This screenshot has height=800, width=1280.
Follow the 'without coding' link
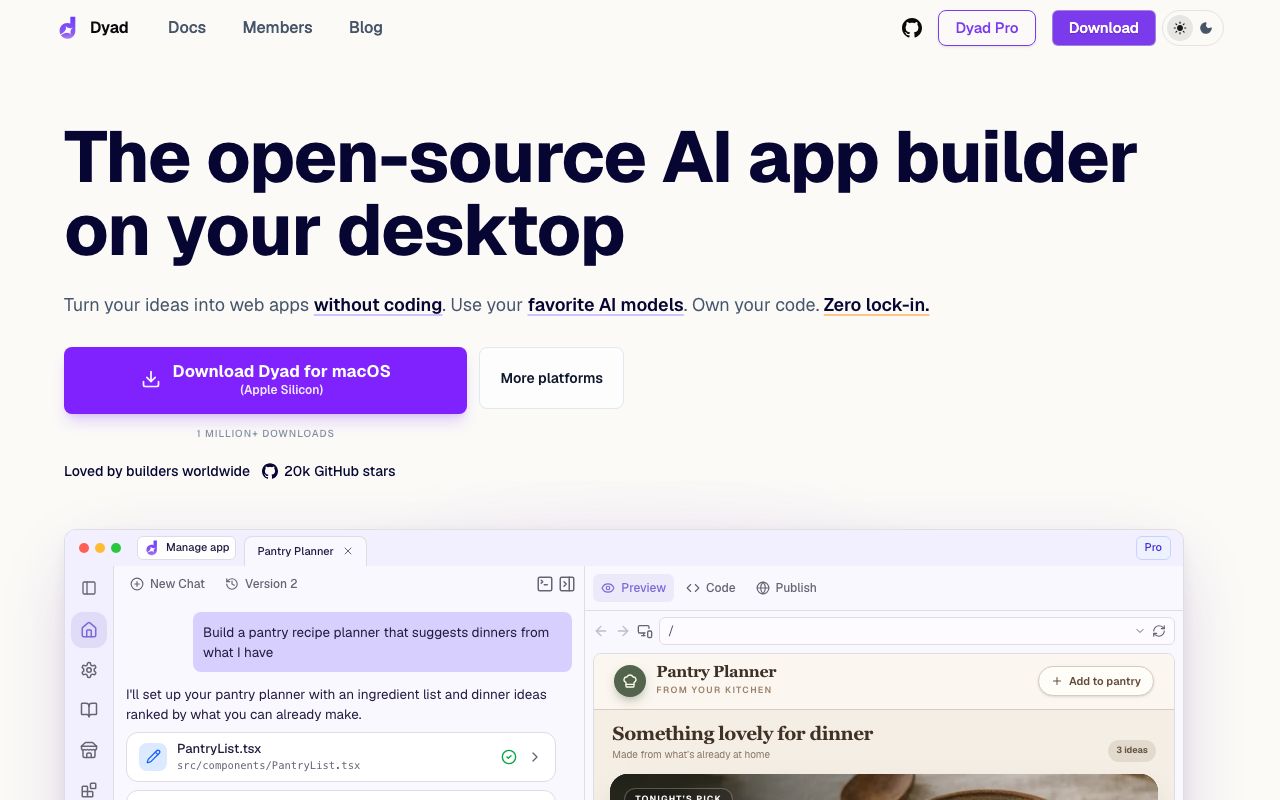(x=378, y=305)
